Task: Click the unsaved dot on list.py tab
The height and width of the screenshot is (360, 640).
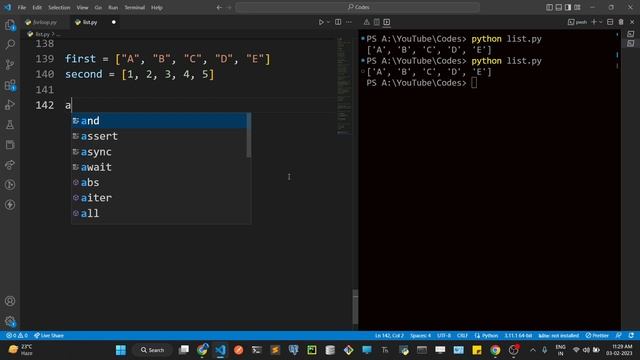Action: 114,22
